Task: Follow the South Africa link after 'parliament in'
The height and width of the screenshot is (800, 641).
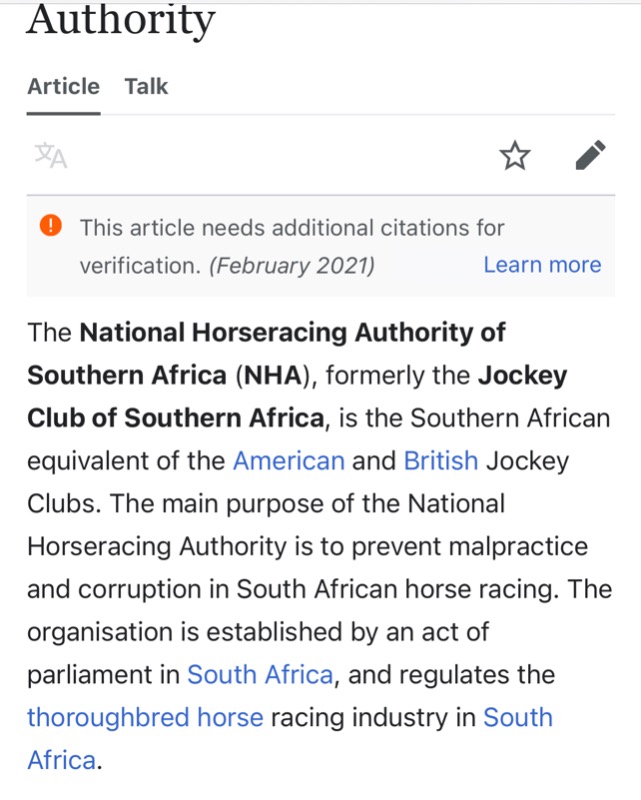Action: click(260, 675)
